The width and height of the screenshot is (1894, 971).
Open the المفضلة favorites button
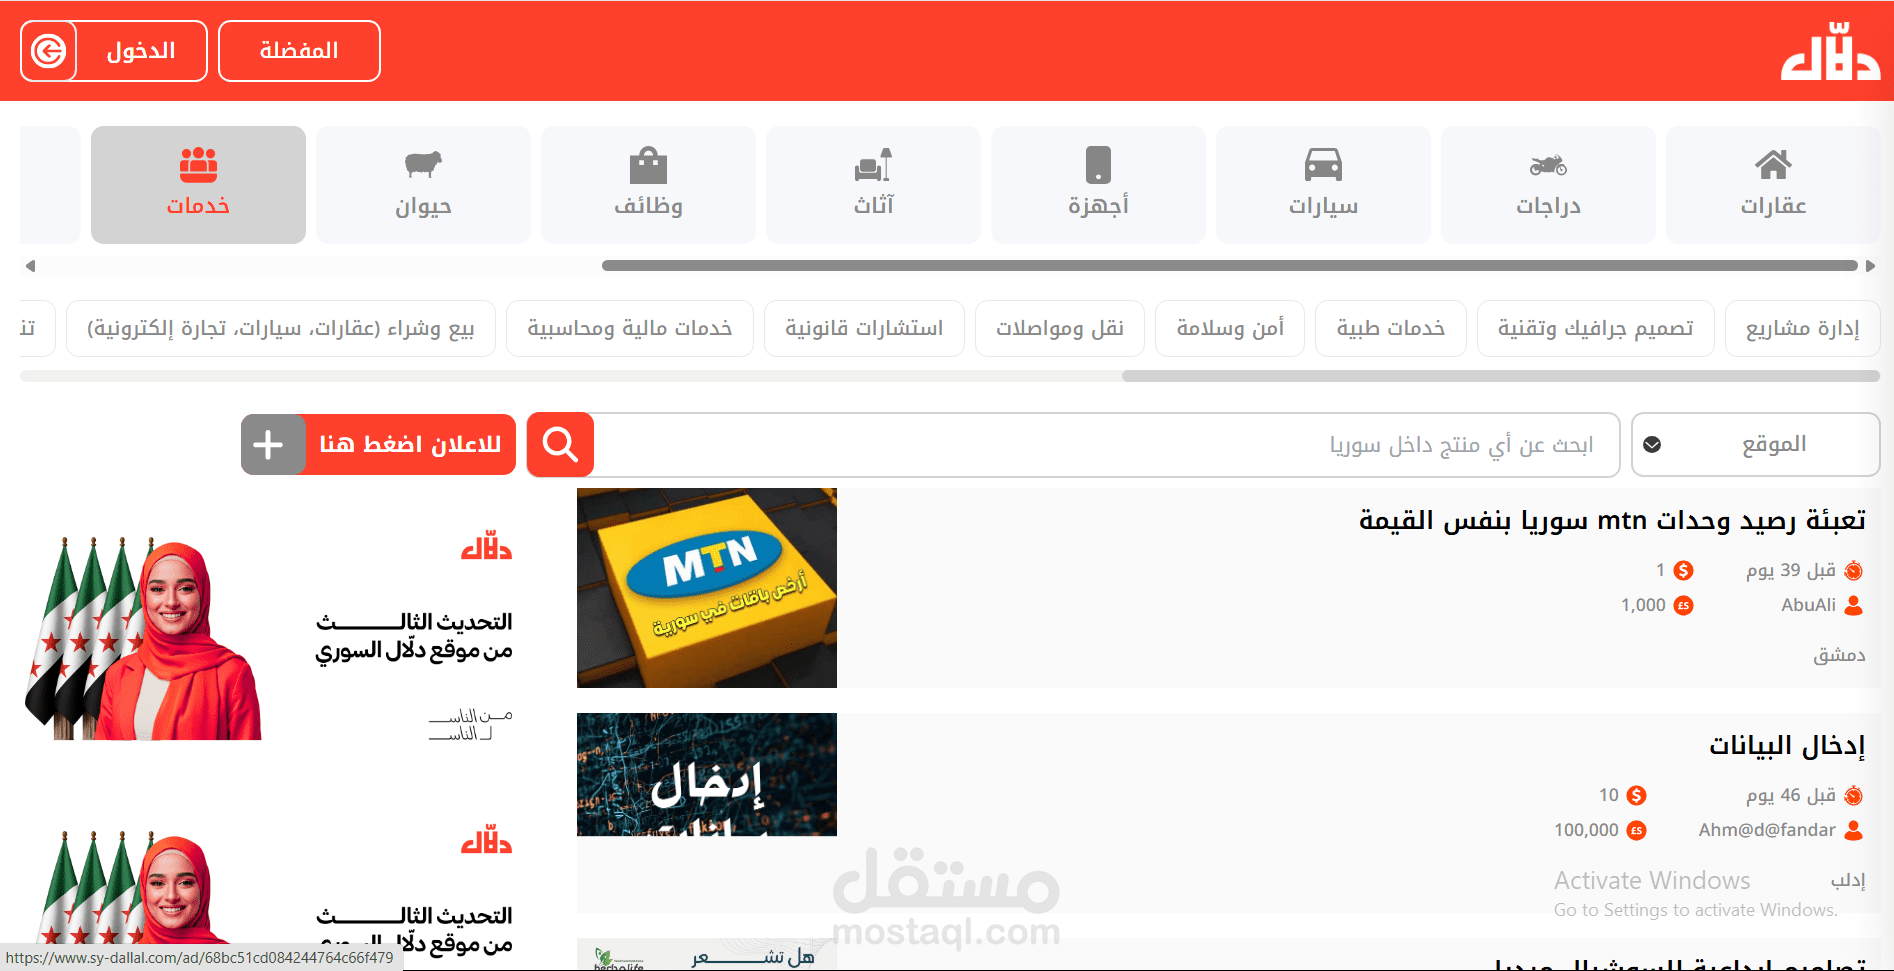(x=299, y=51)
